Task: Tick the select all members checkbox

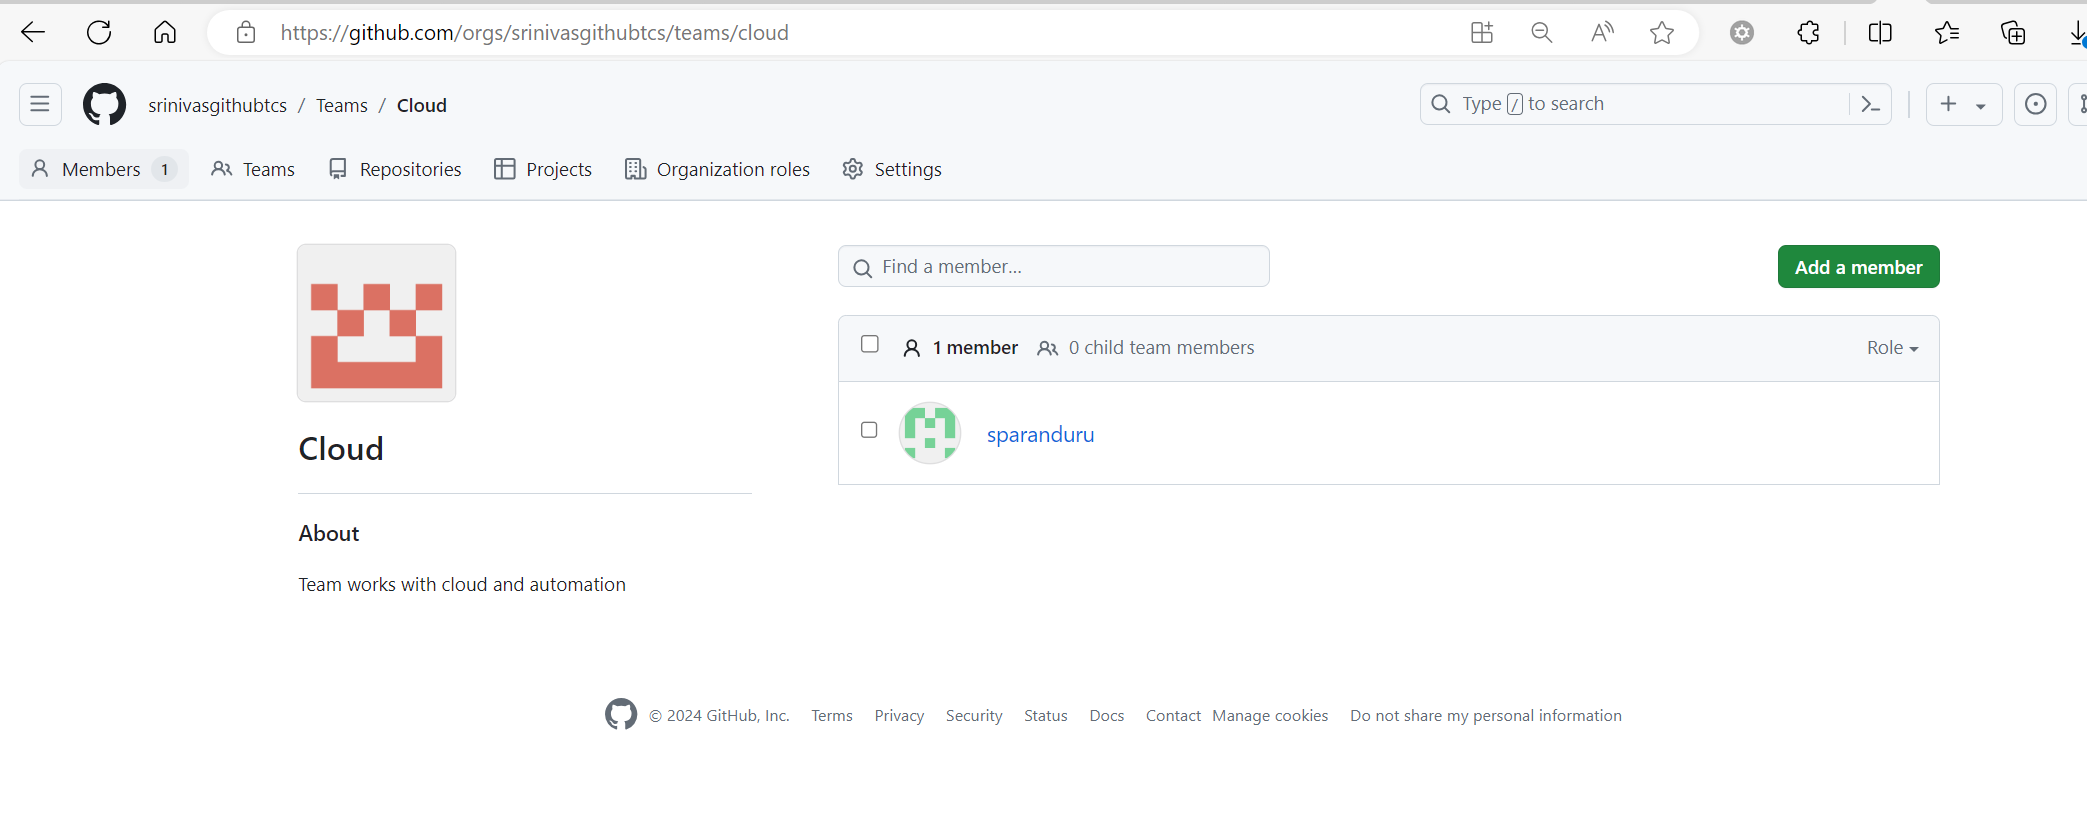Action: tap(870, 344)
